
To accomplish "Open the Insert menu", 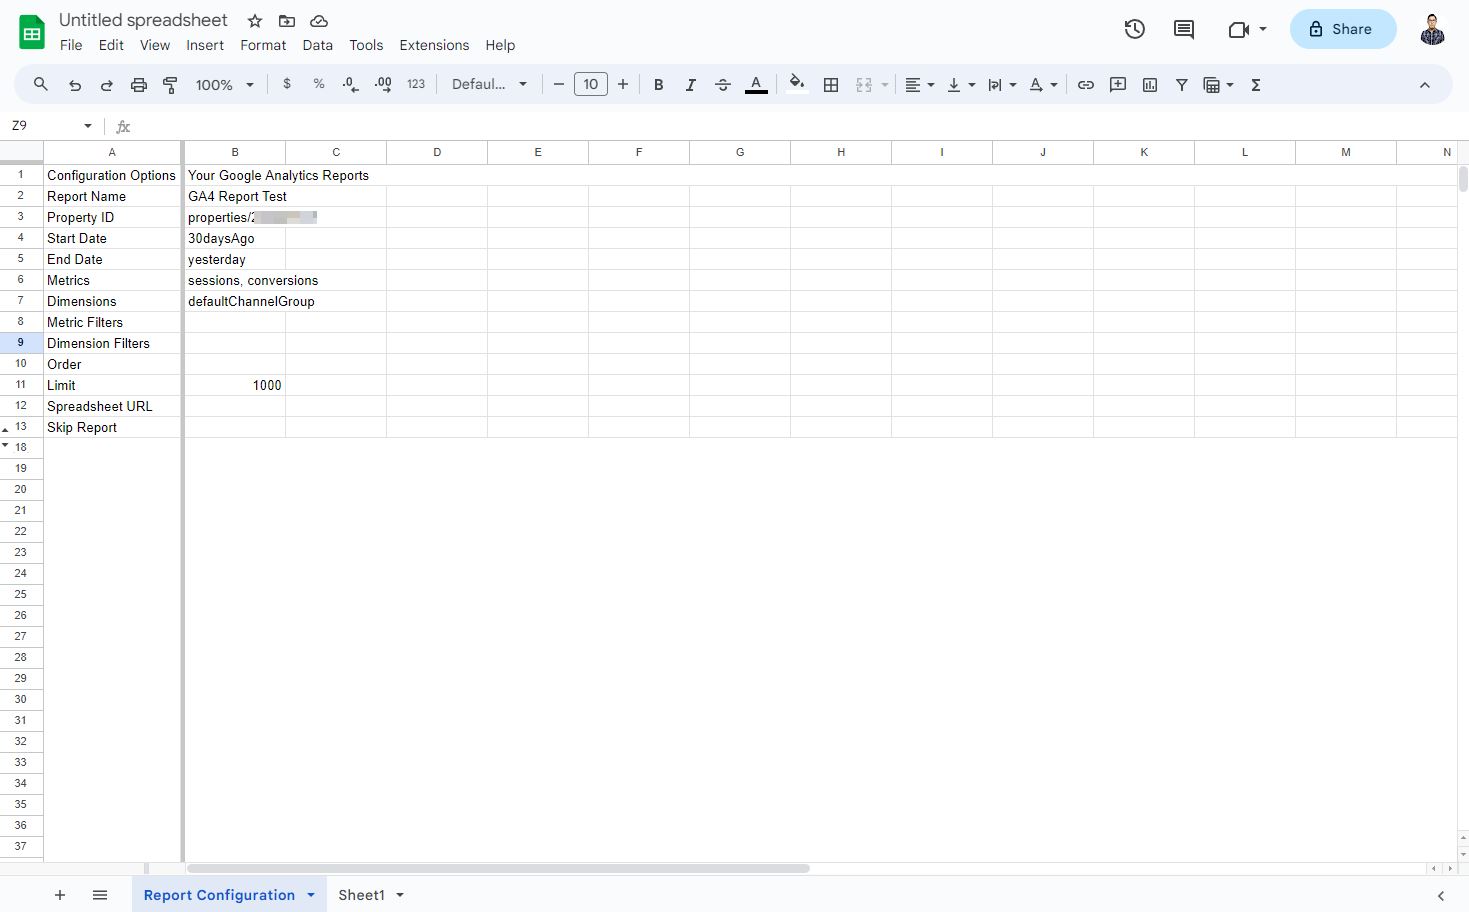I will point(205,45).
